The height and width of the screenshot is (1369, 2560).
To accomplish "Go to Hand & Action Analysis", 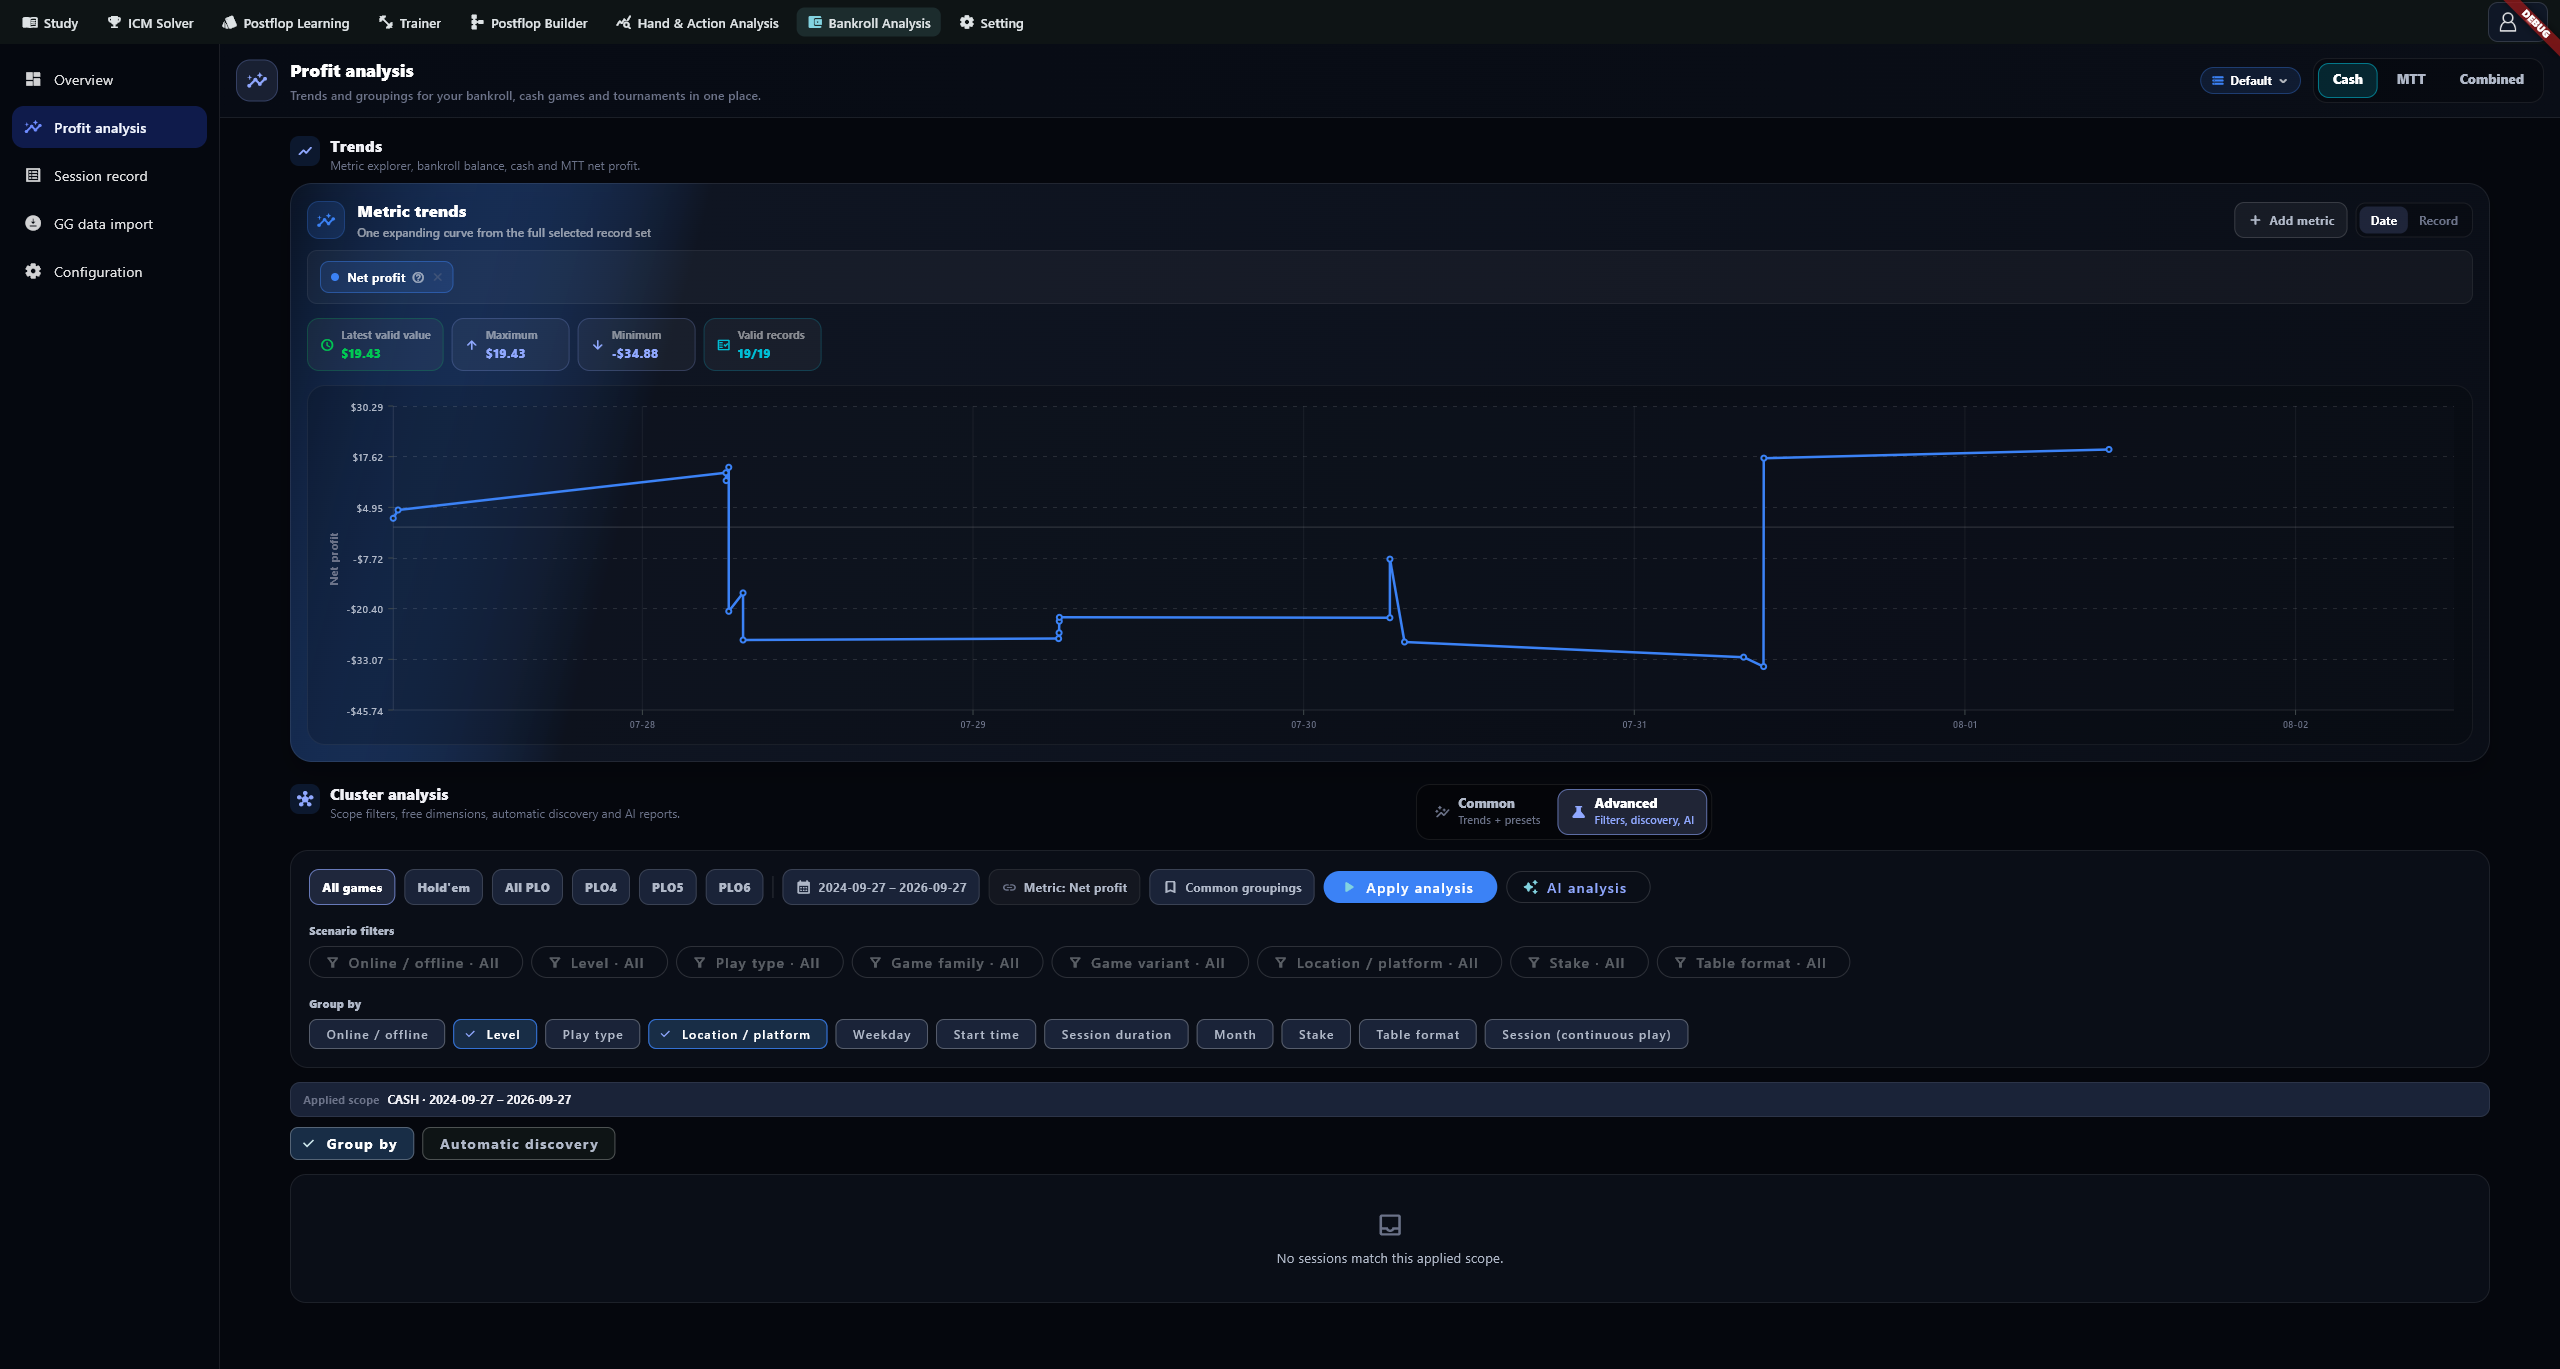I will point(697,22).
